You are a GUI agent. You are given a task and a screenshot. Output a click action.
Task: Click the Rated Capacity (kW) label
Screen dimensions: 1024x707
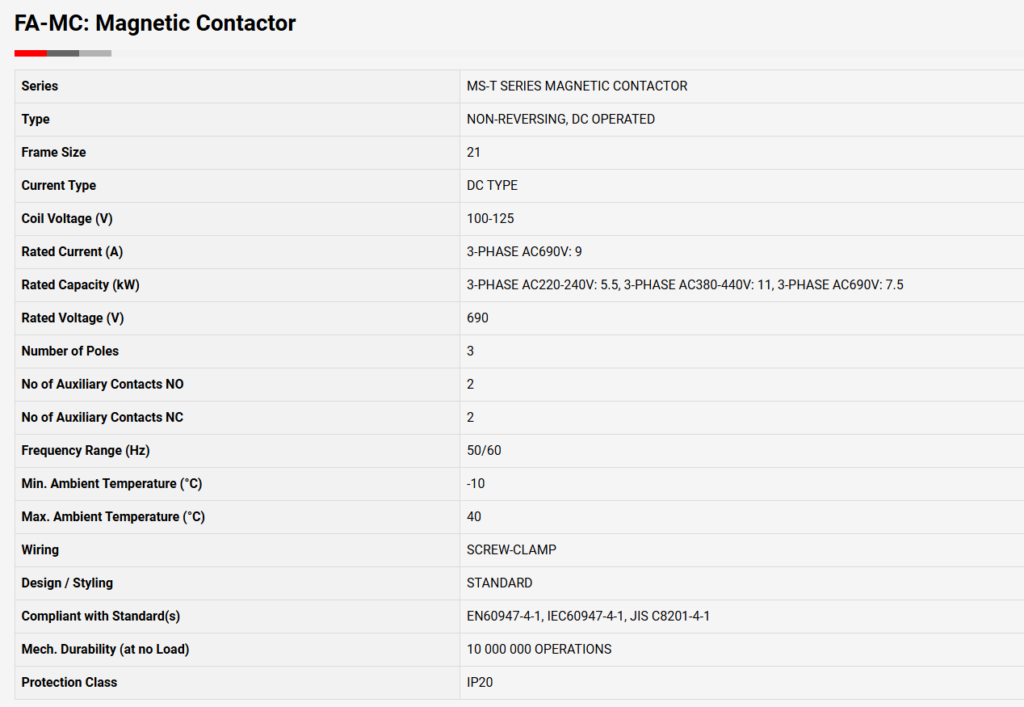[80, 285]
